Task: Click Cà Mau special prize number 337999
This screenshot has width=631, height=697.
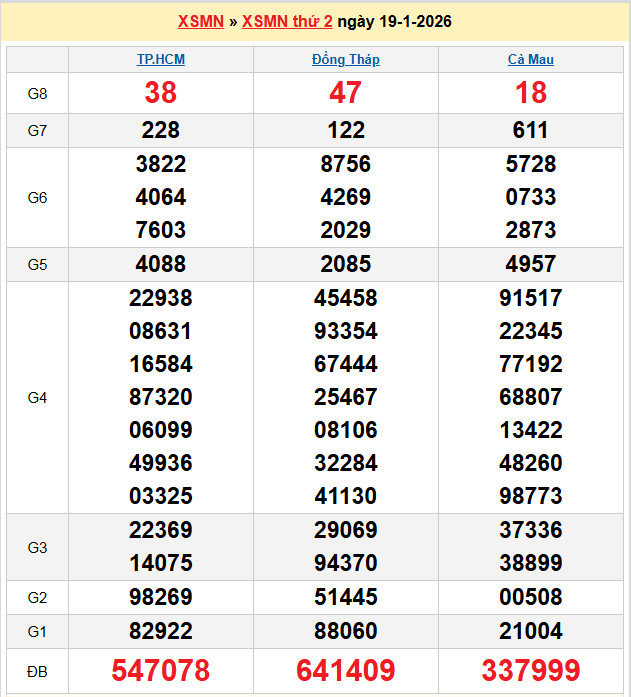Action: pos(530,670)
